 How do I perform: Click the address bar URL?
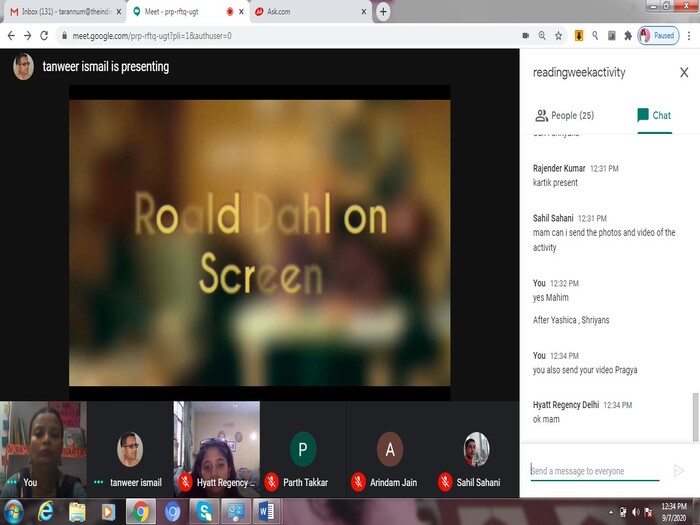[152, 36]
